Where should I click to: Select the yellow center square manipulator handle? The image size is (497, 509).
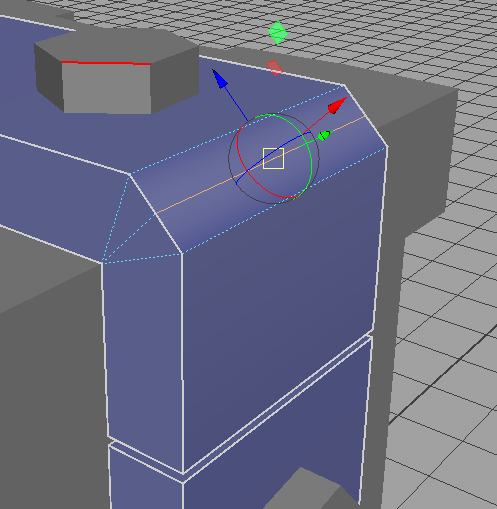(x=273, y=158)
